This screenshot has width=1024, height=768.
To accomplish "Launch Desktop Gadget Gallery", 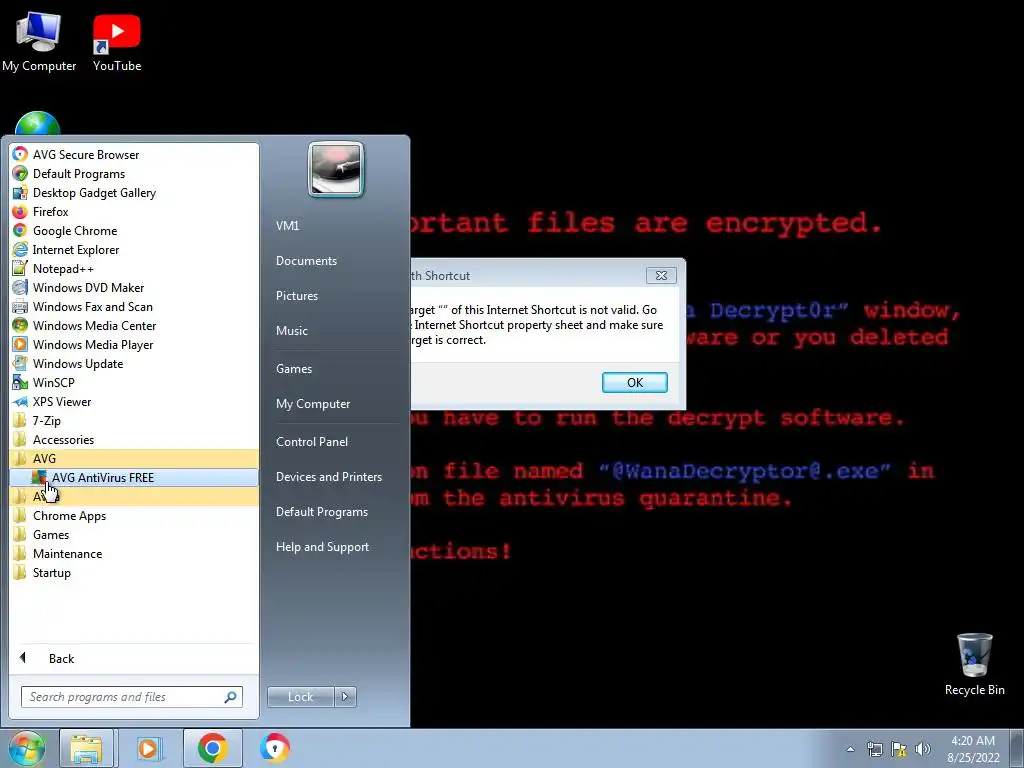I will (134, 193).
